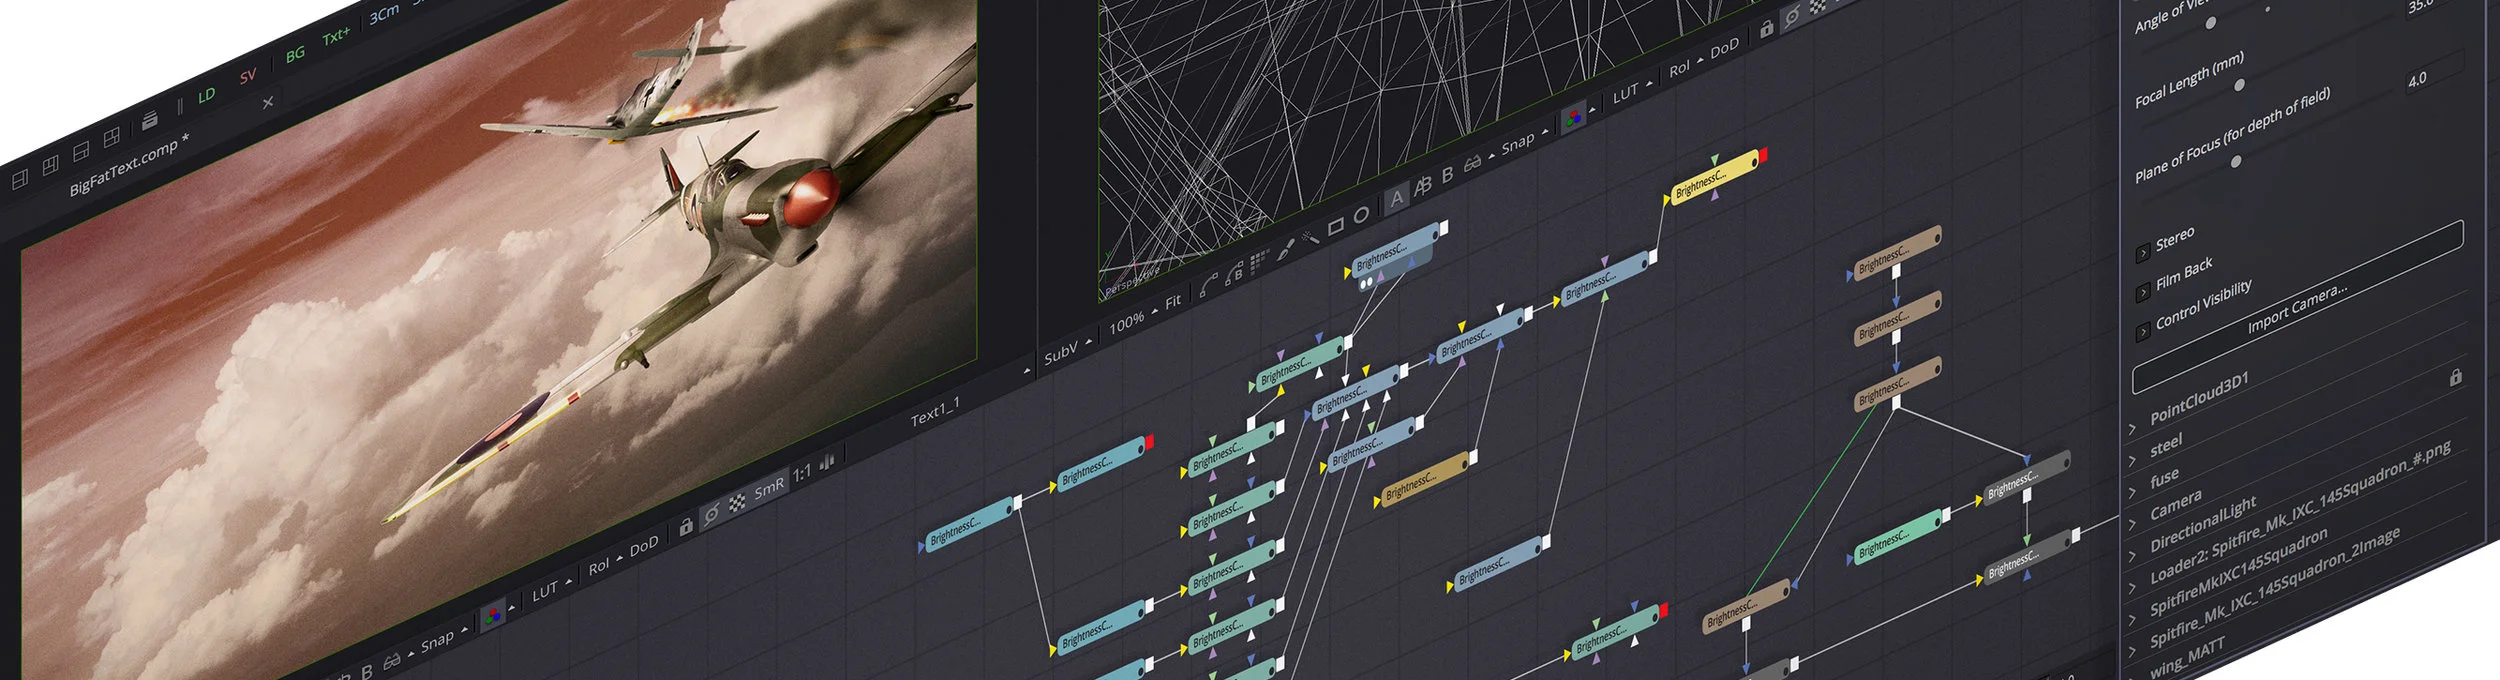Open Snap dropdown in Spitfire viewer

click(x=443, y=639)
